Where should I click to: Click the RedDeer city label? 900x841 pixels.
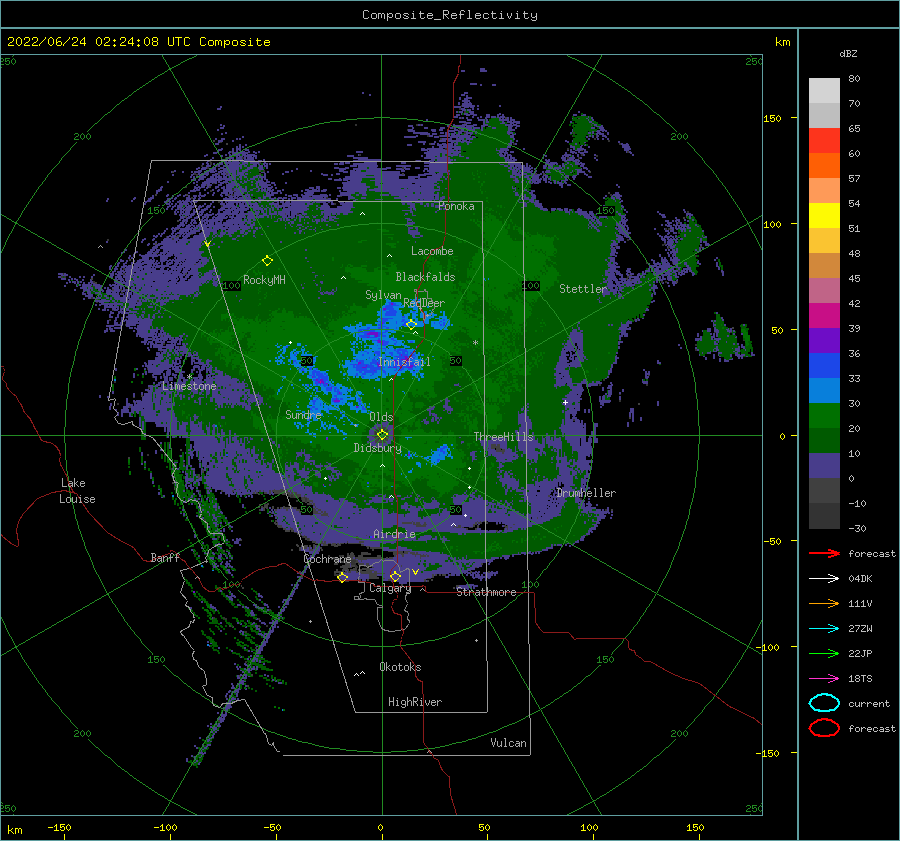click(424, 303)
